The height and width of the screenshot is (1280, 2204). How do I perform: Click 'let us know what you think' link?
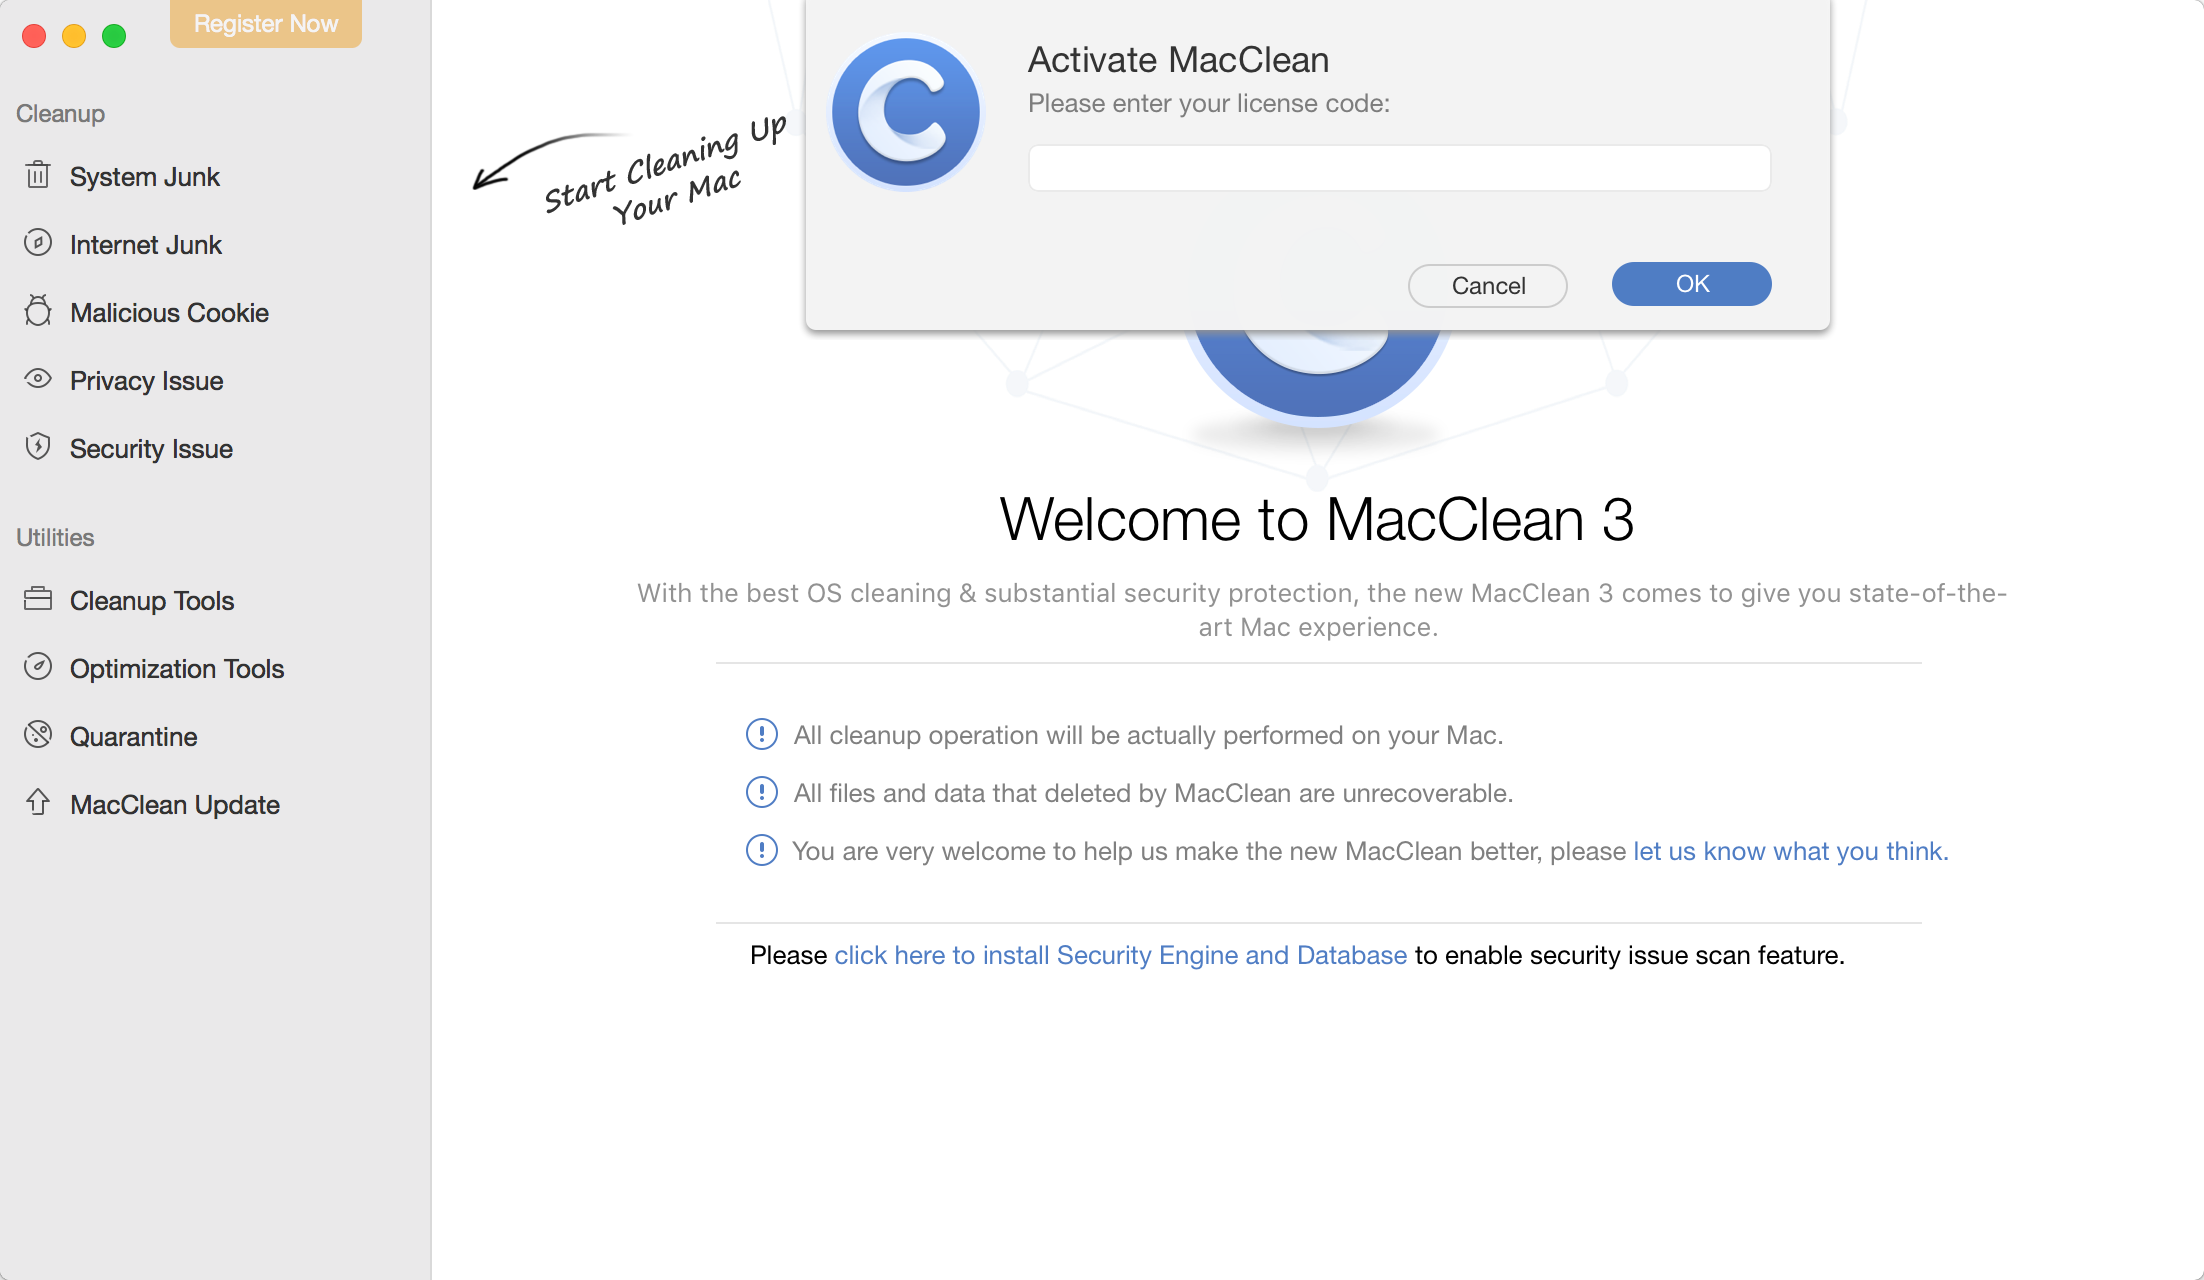click(x=1790, y=850)
